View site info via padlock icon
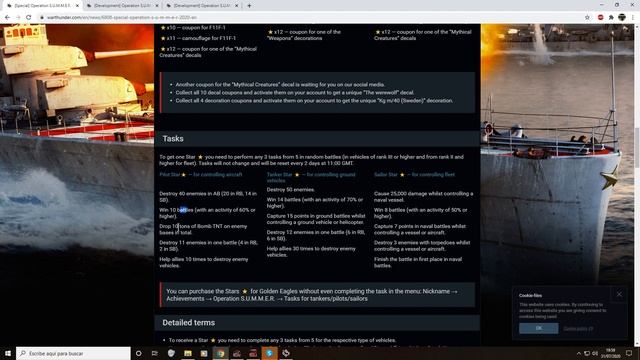The height and width of the screenshot is (360, 640). click(x=42, y=18)
